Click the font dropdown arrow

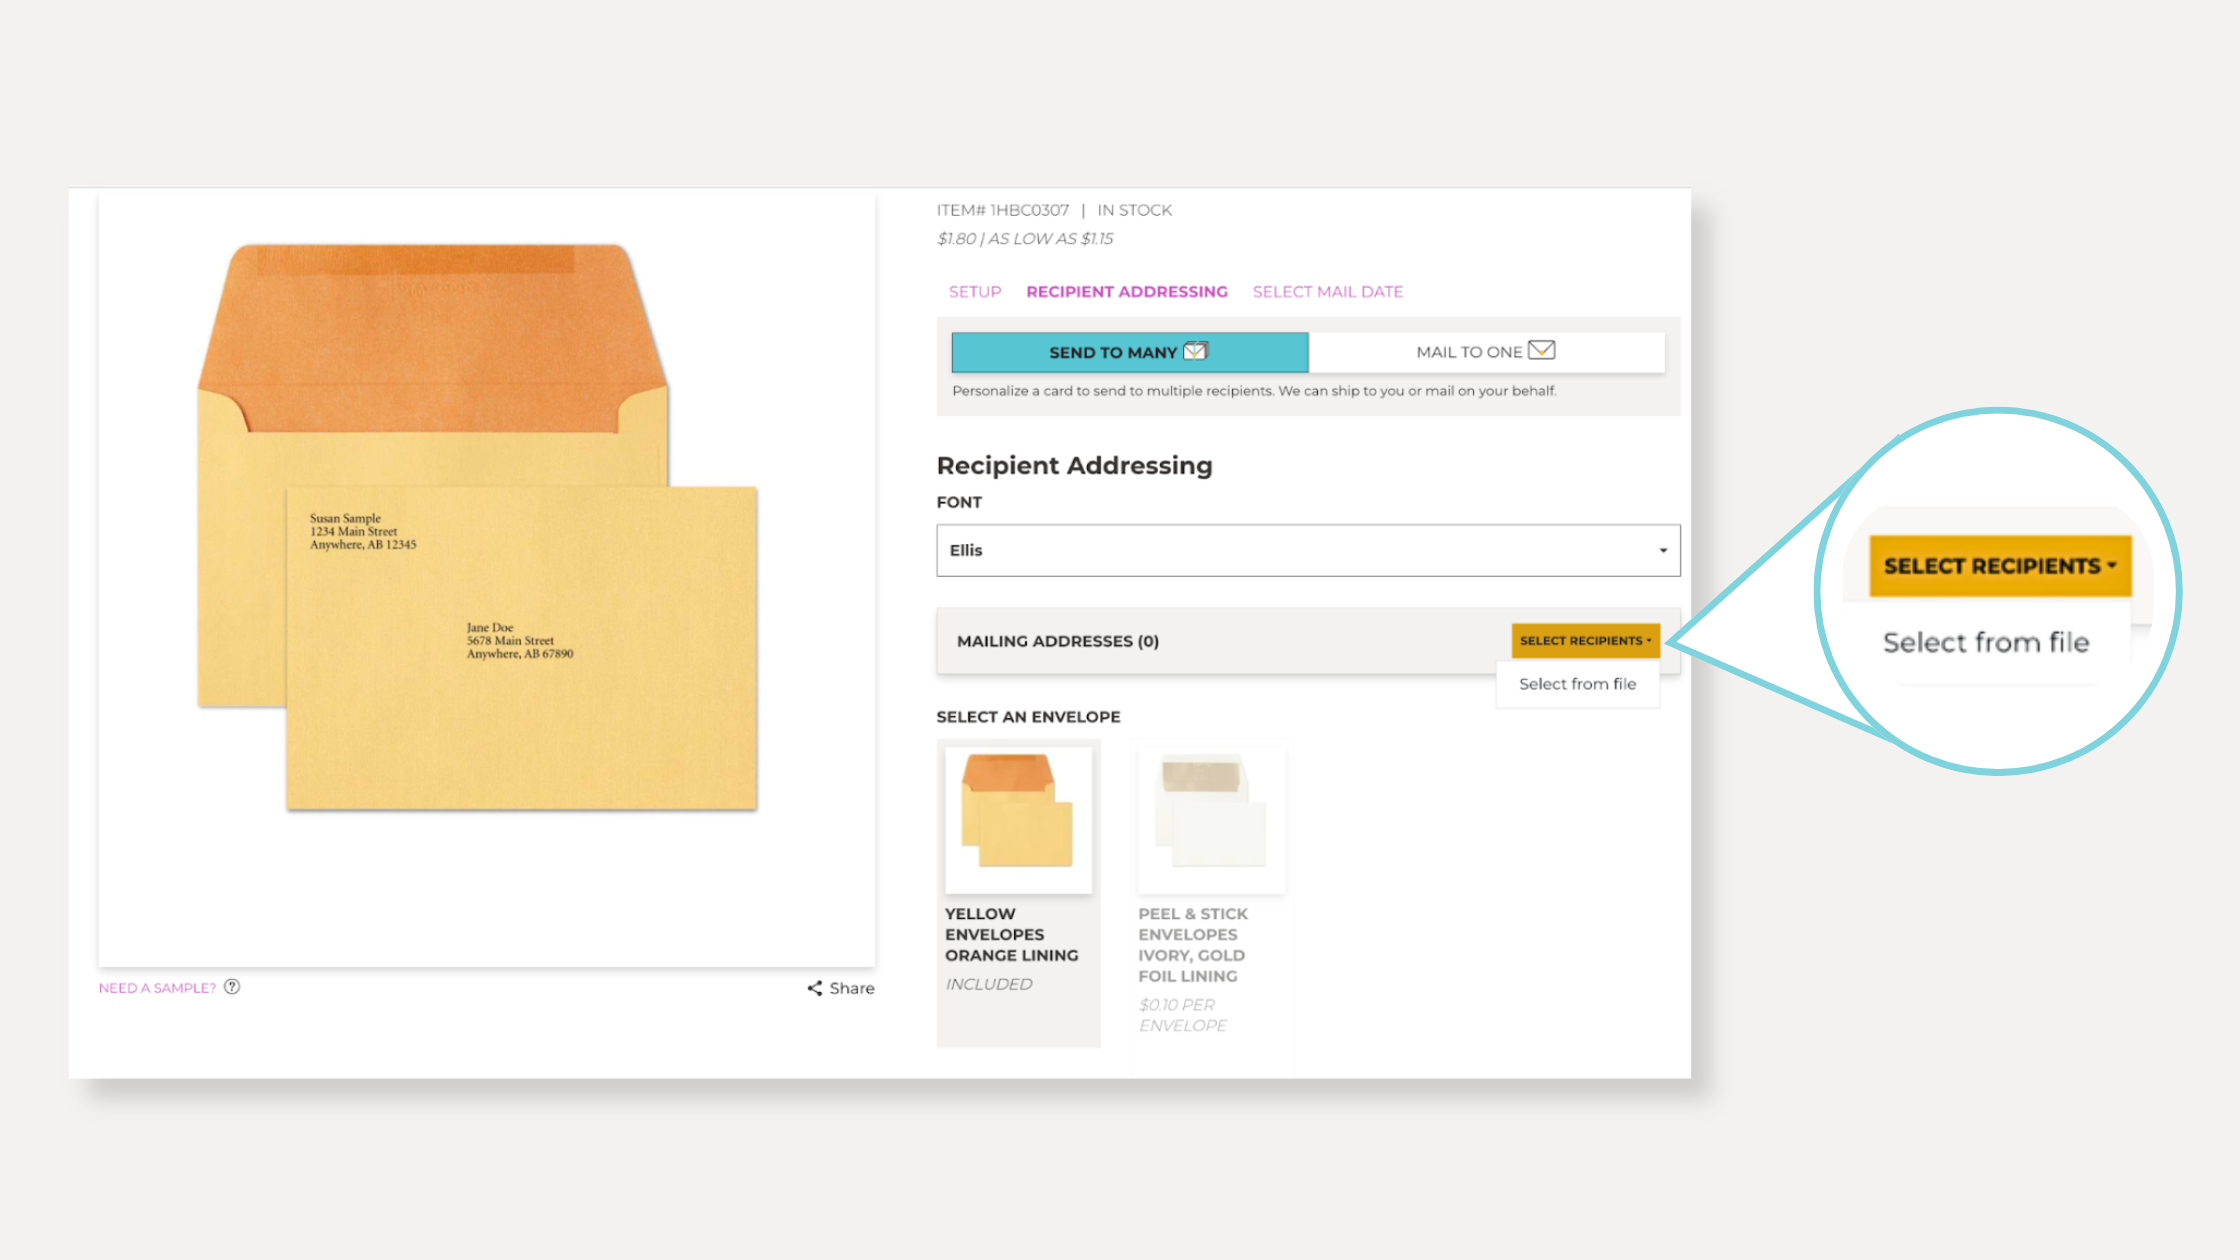(x=1663, y=550)
